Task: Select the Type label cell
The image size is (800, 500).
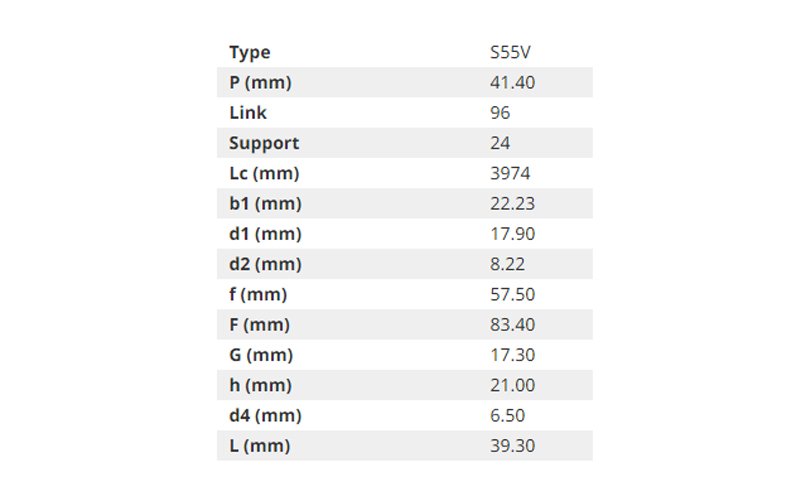Action: 249,53
